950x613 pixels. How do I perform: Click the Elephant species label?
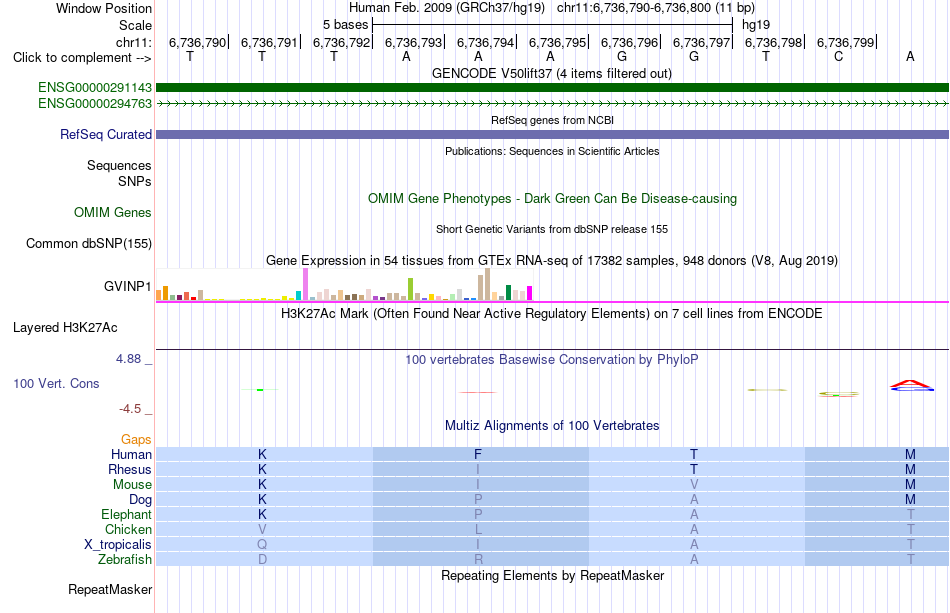[127, 514]
